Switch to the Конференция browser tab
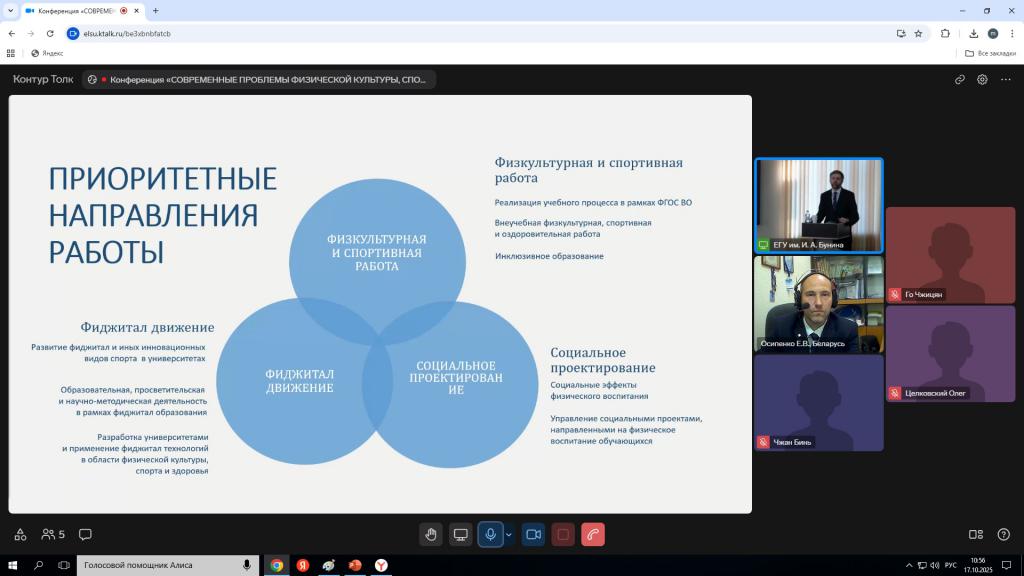 pyautogui.click(x=78, y=11)
